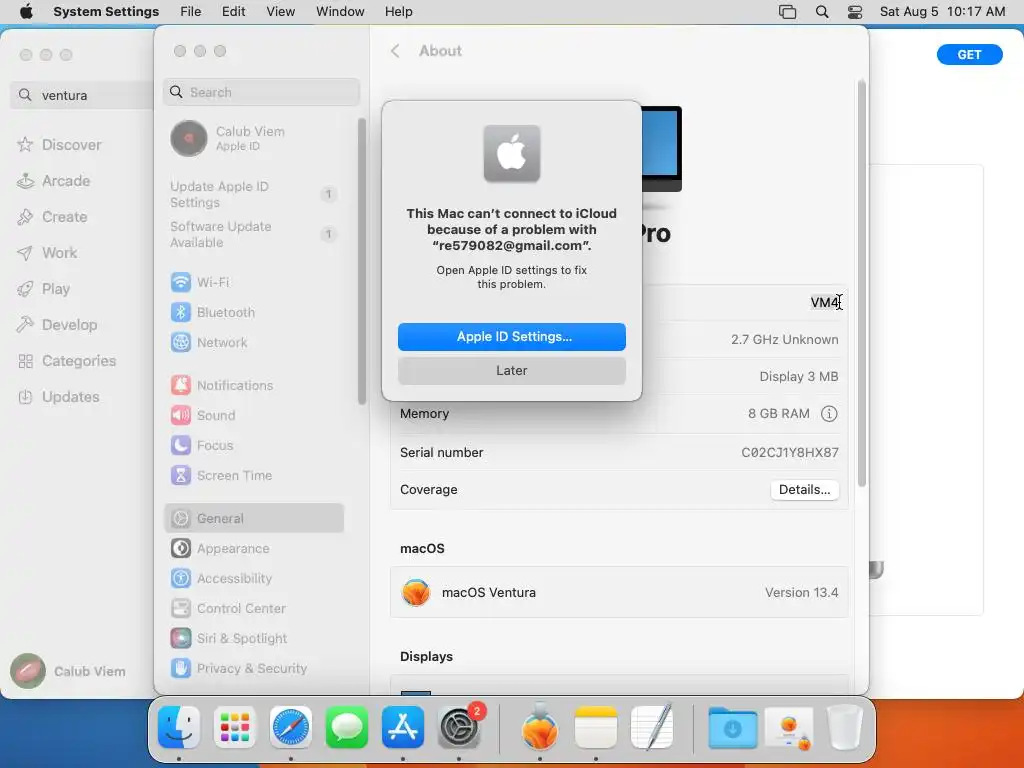Open the View menu
Image resolution: width=1024 pixels, height=768 pixels.
click(x=280, y=12)
